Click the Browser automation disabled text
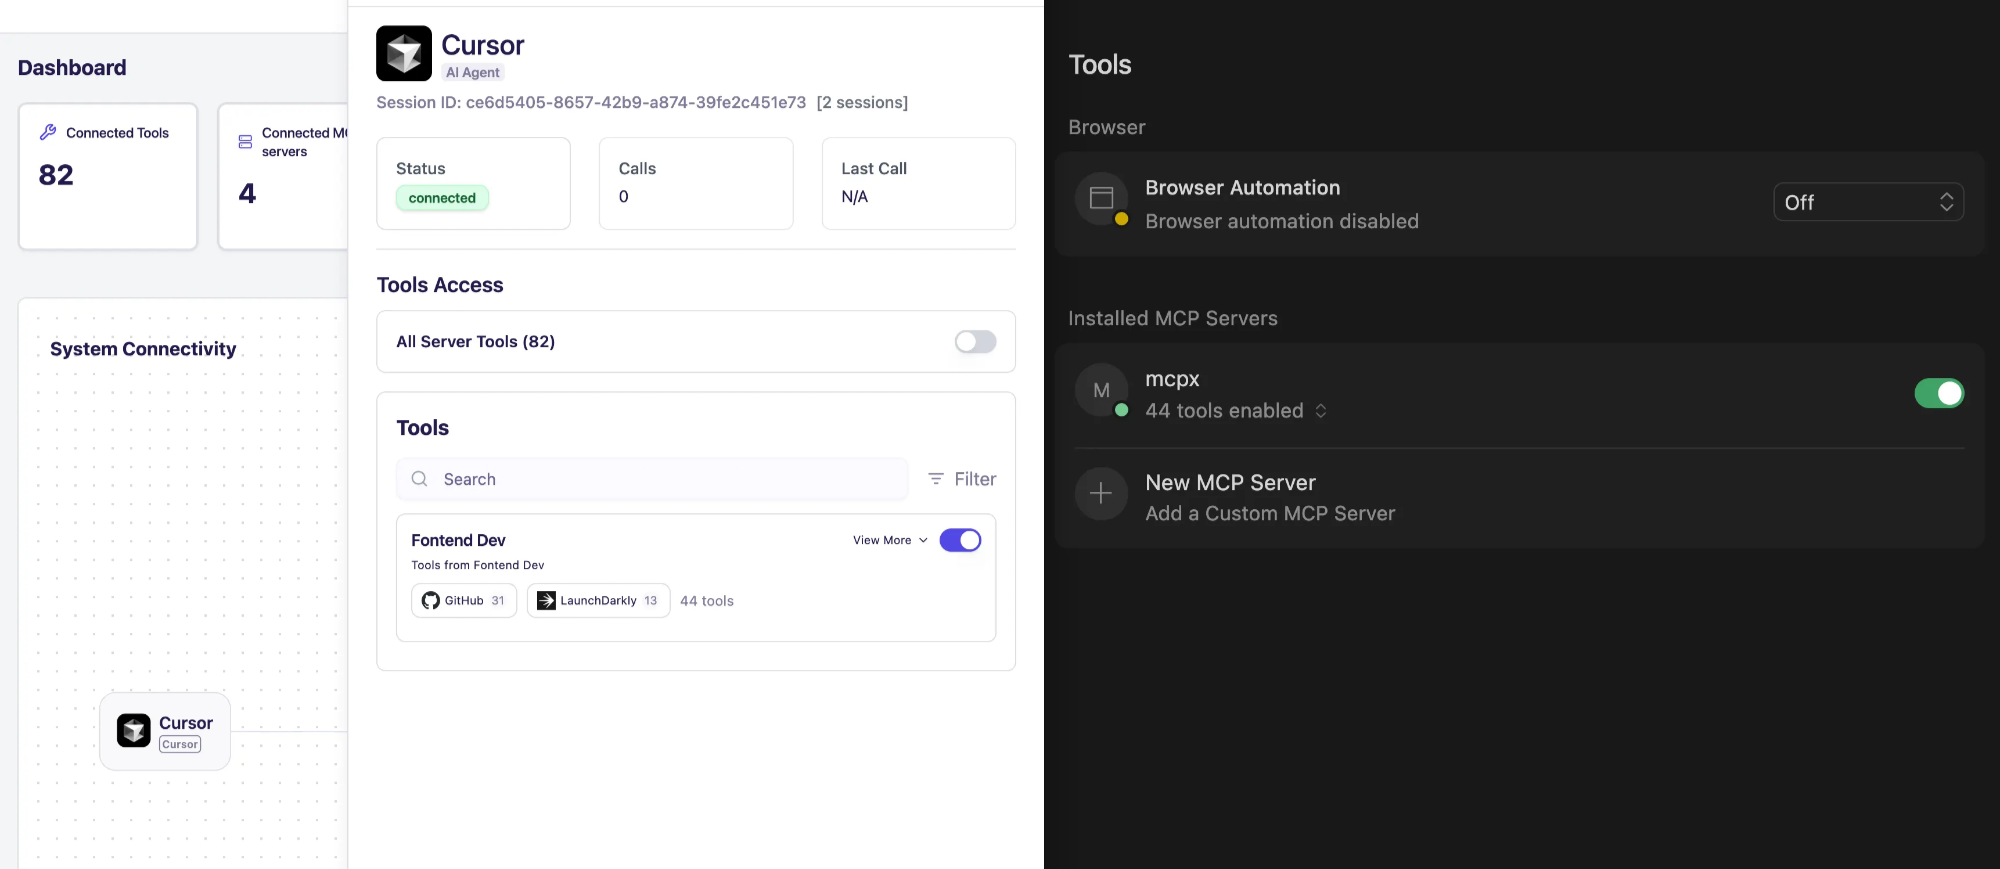 coord(1282,221)
